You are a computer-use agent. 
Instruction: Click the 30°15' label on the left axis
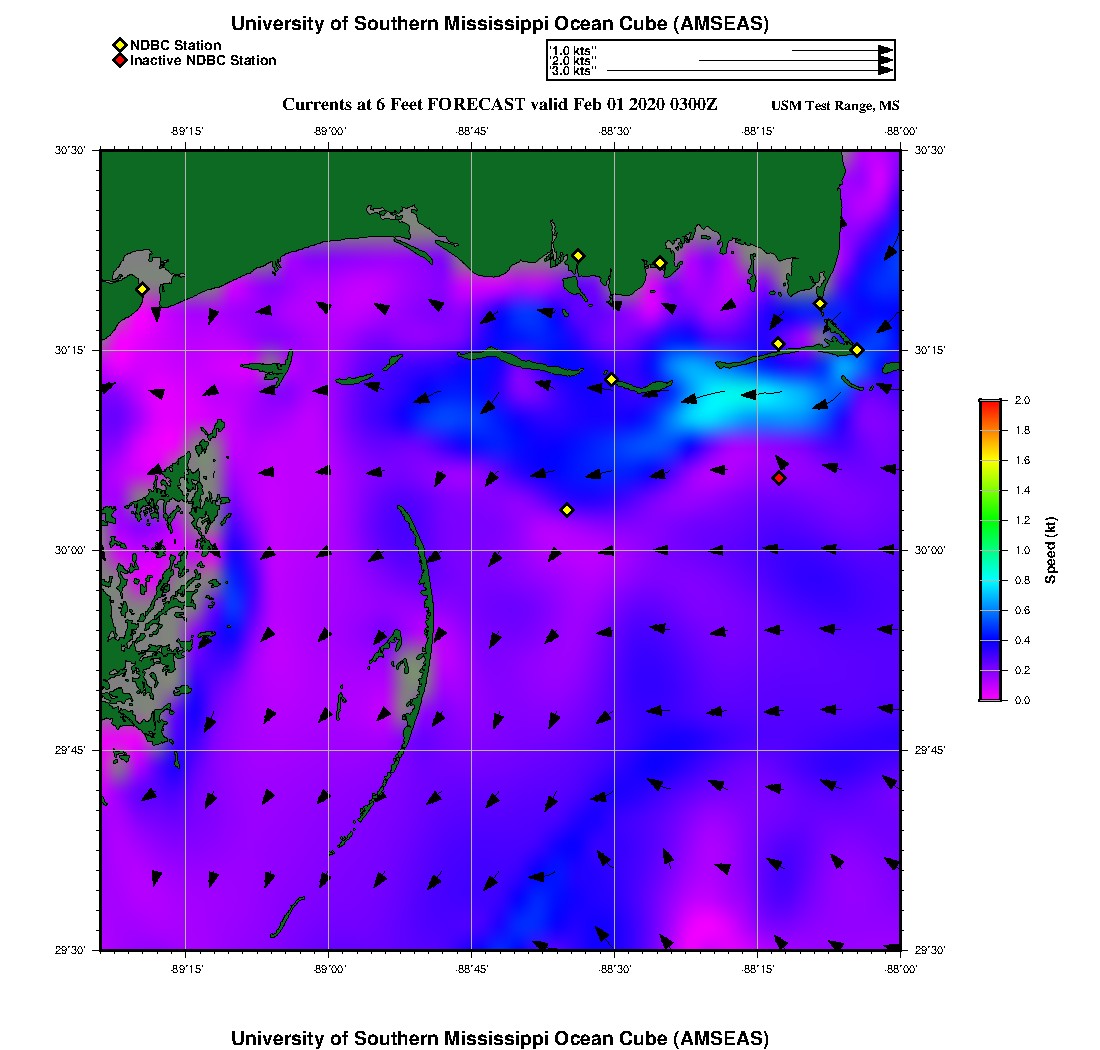70,350
